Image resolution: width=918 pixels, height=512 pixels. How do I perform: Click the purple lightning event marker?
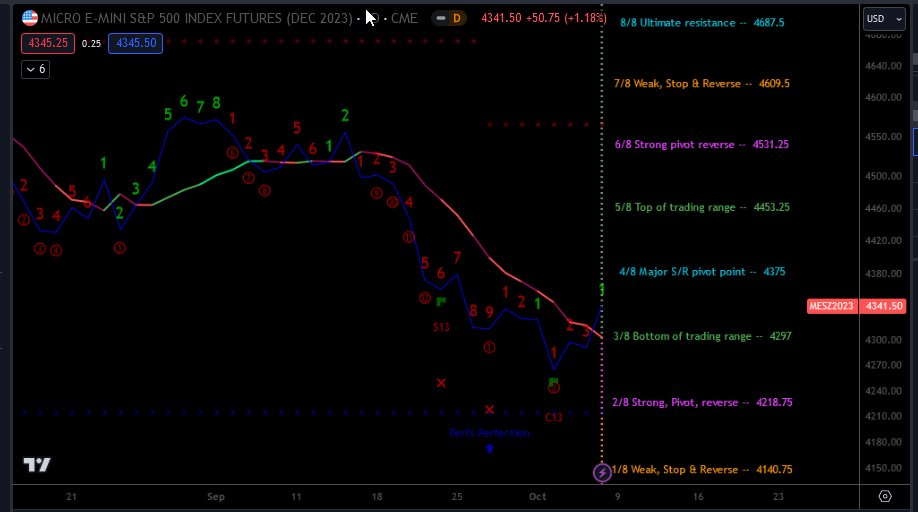coord(602,472)
